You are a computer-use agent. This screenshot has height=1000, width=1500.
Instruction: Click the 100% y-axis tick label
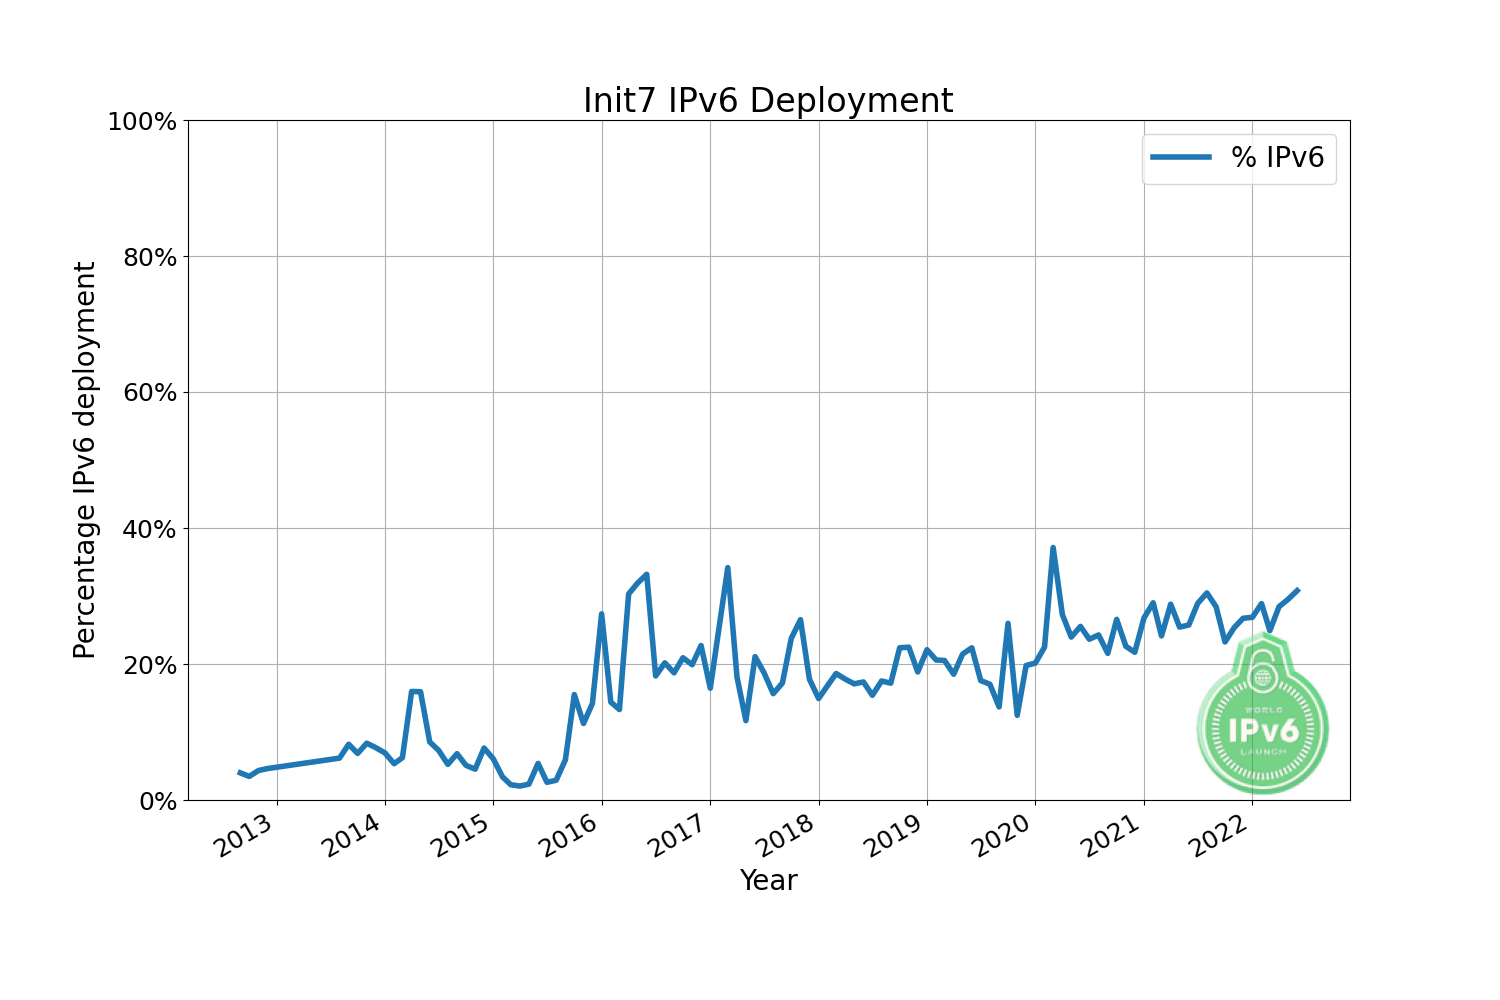click(141, 122)
